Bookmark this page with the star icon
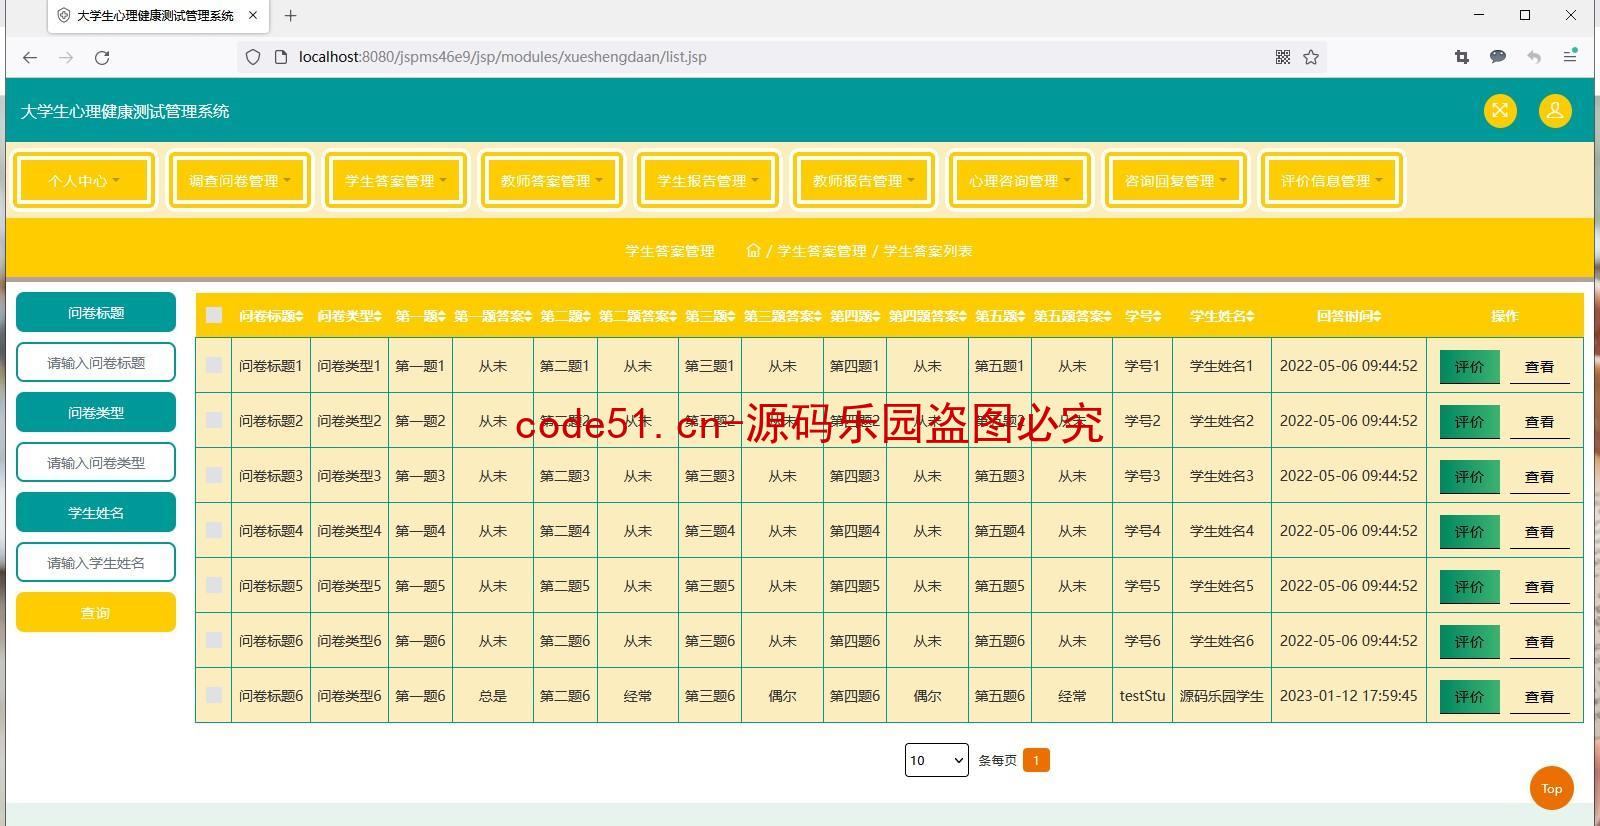The height and width of the screenshot is (826, 1600). pyautogui.click(x=1311, y=57)
